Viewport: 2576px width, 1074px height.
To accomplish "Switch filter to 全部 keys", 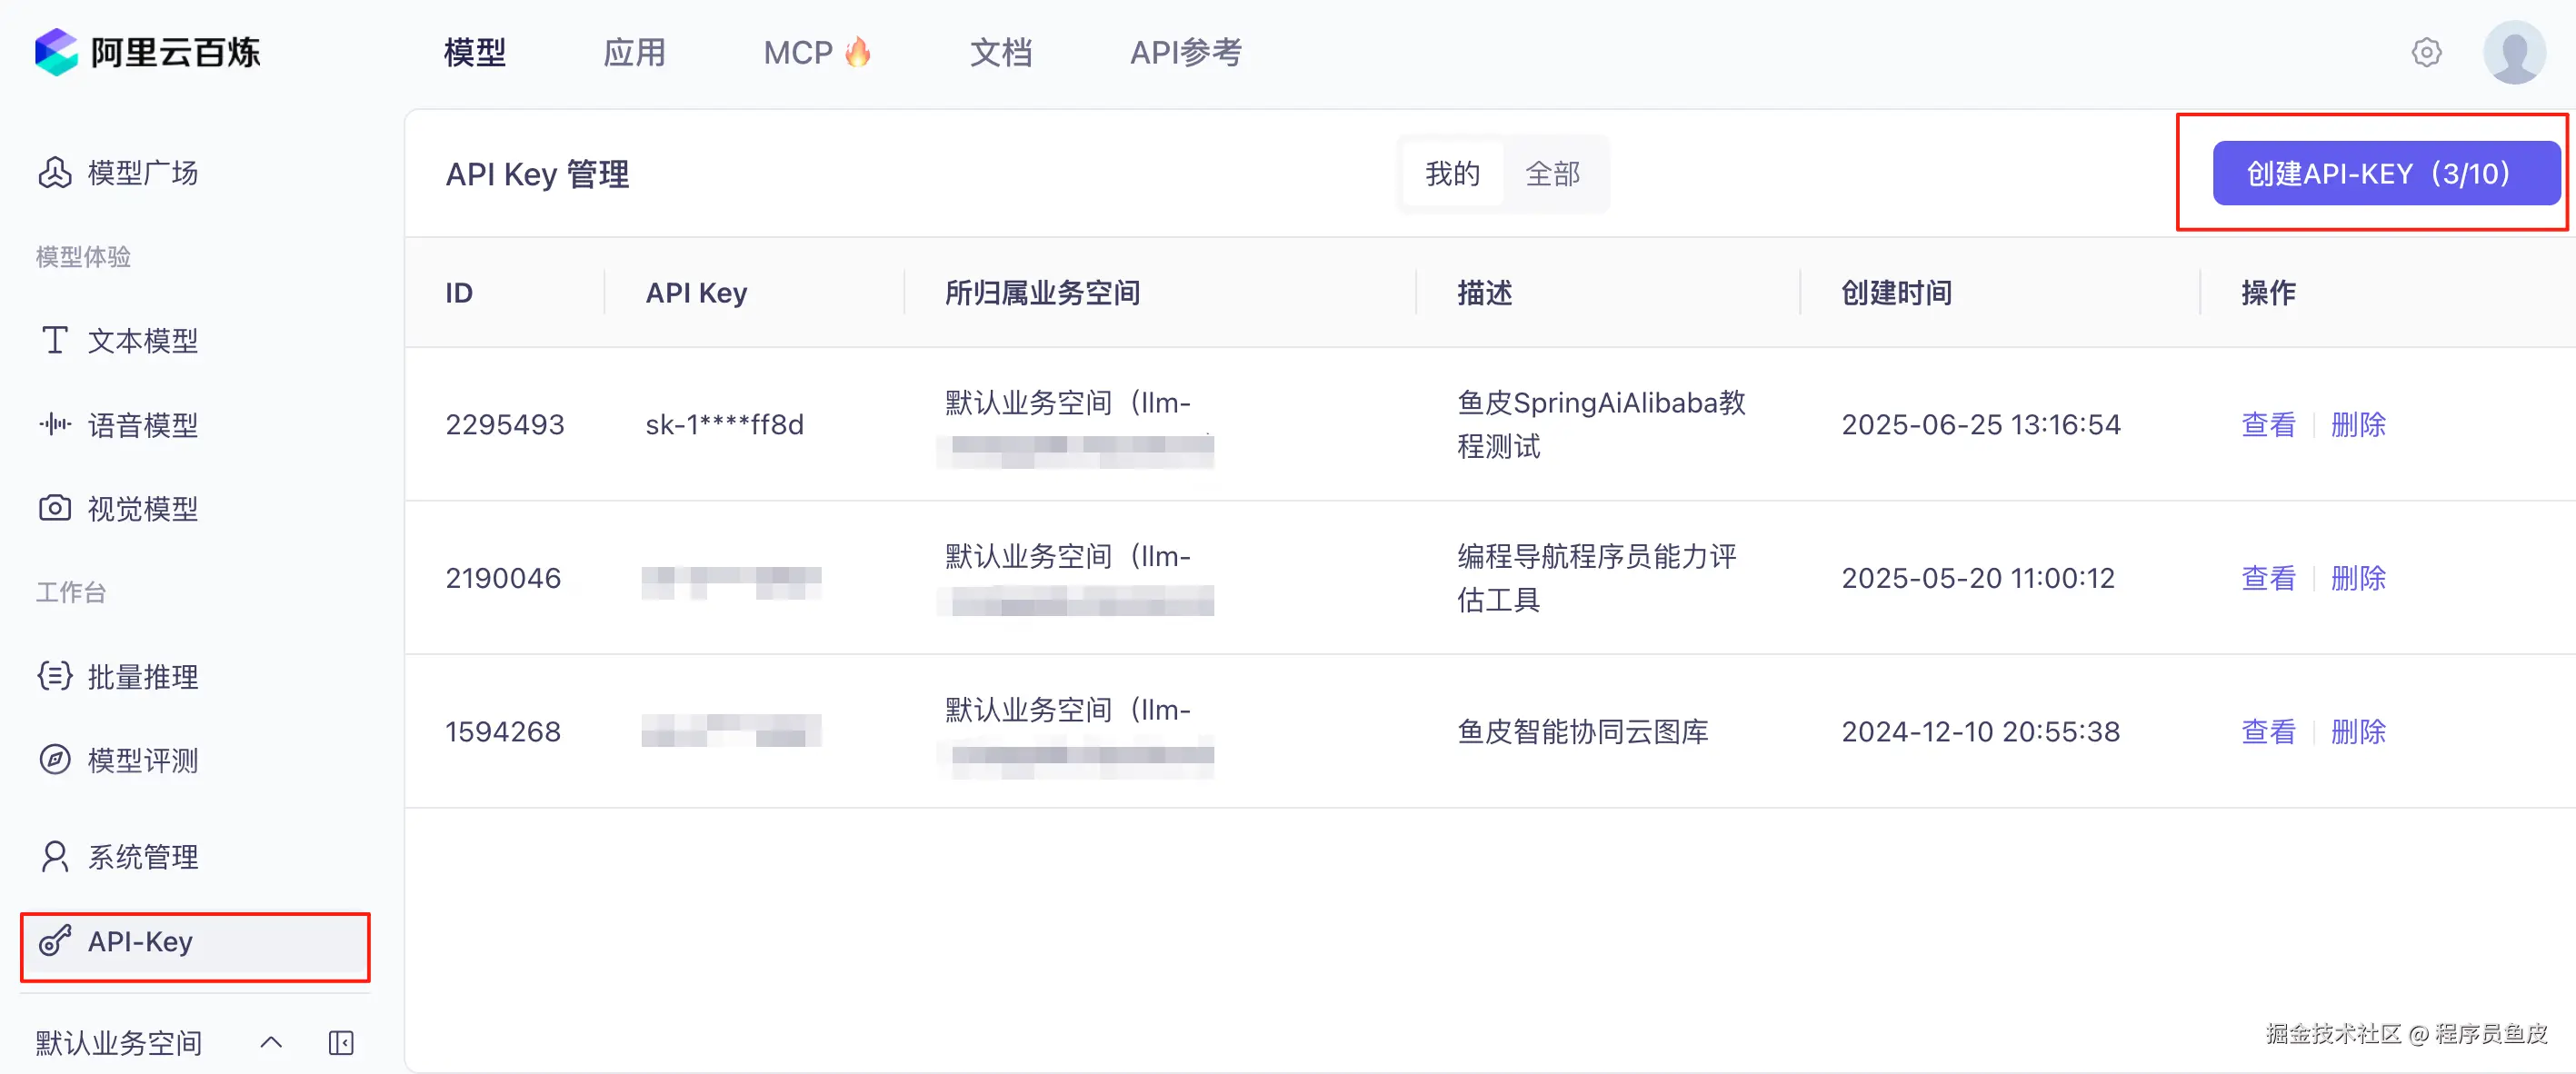I will coord(1552,174).
